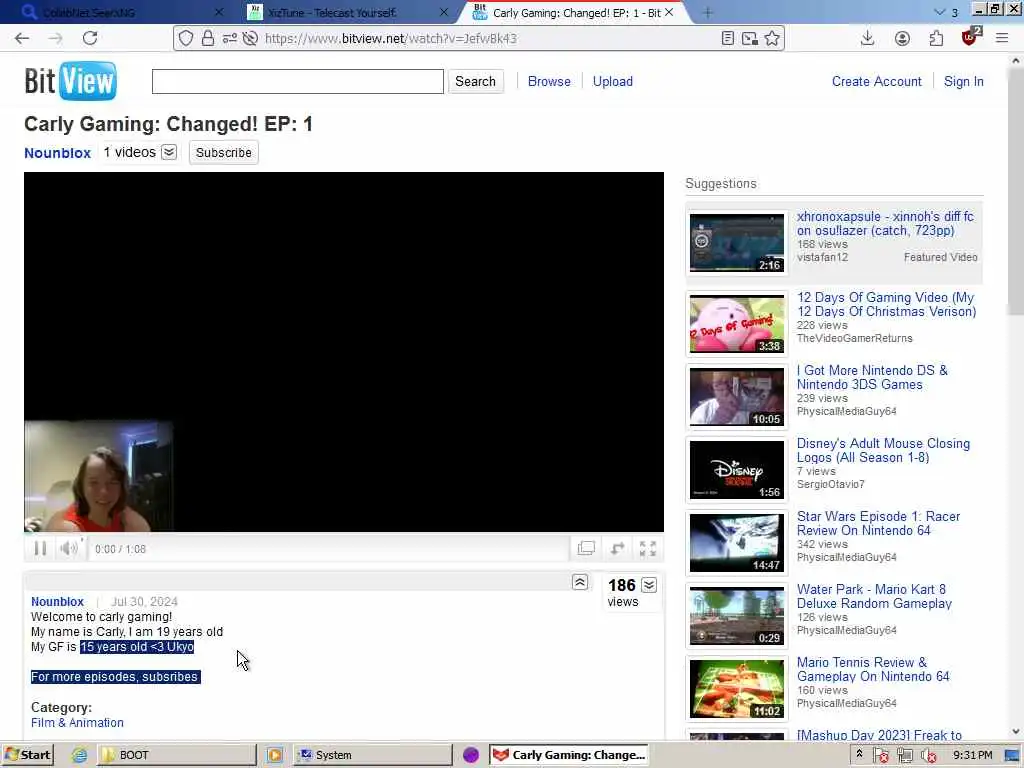The height and width of the screenshot is (768, 1024).
Task: Close the XizTune tab
Action: (444, 12)
